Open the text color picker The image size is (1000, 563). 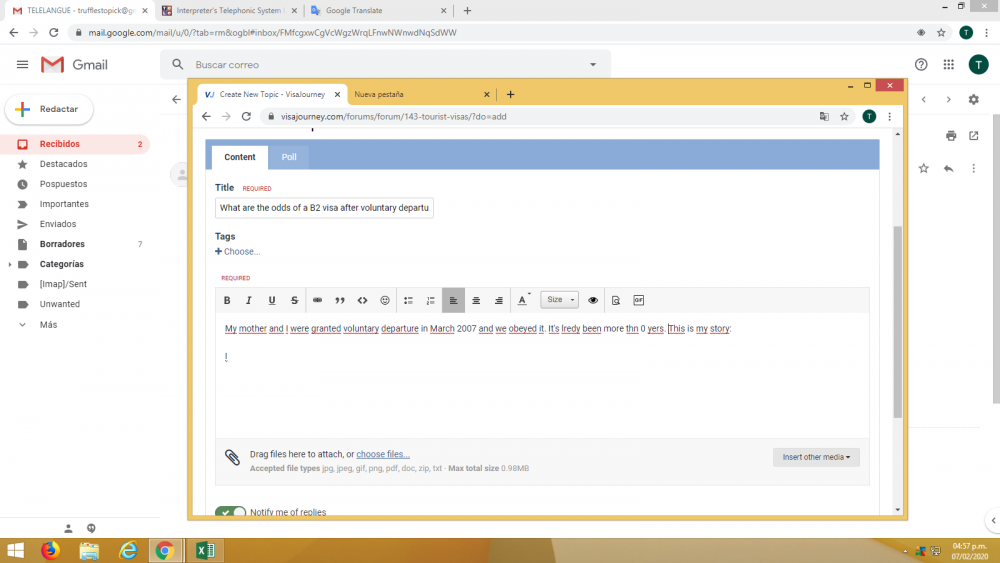[523, 300]
